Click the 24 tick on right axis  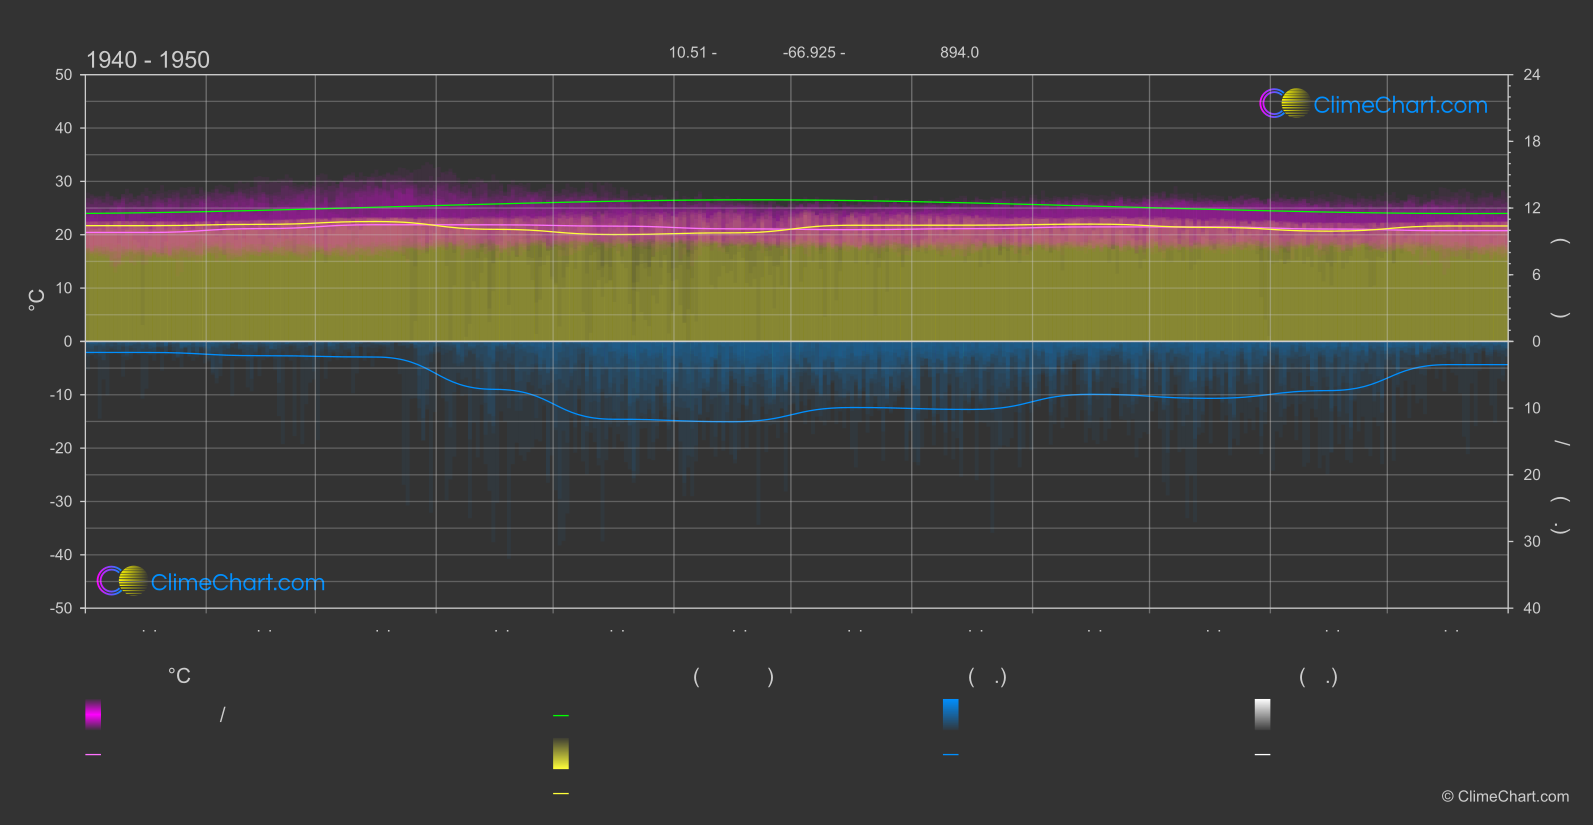coord(1531,75)
